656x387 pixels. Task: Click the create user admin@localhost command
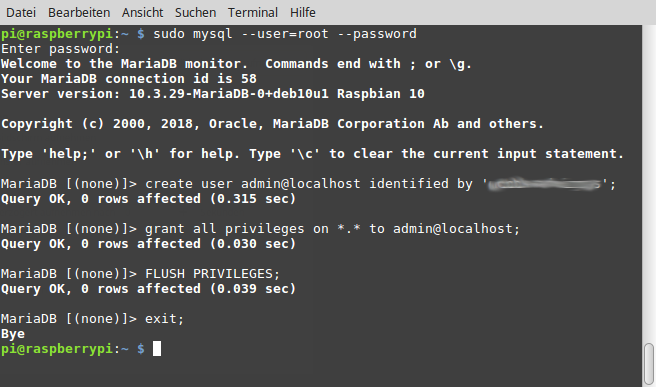[x=380, y=184]
